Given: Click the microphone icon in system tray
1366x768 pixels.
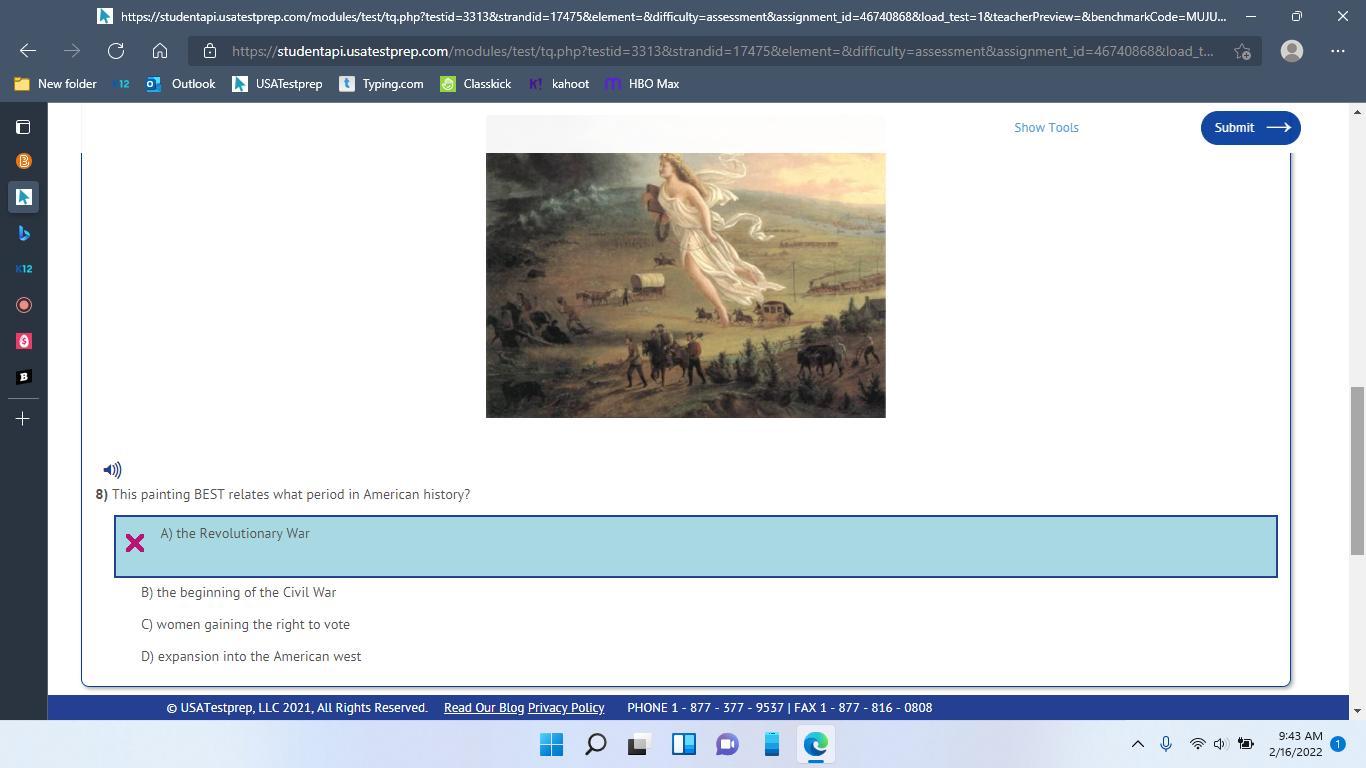Looking at the screenshot, I should pyautogui.click(x=1165, y=744).
